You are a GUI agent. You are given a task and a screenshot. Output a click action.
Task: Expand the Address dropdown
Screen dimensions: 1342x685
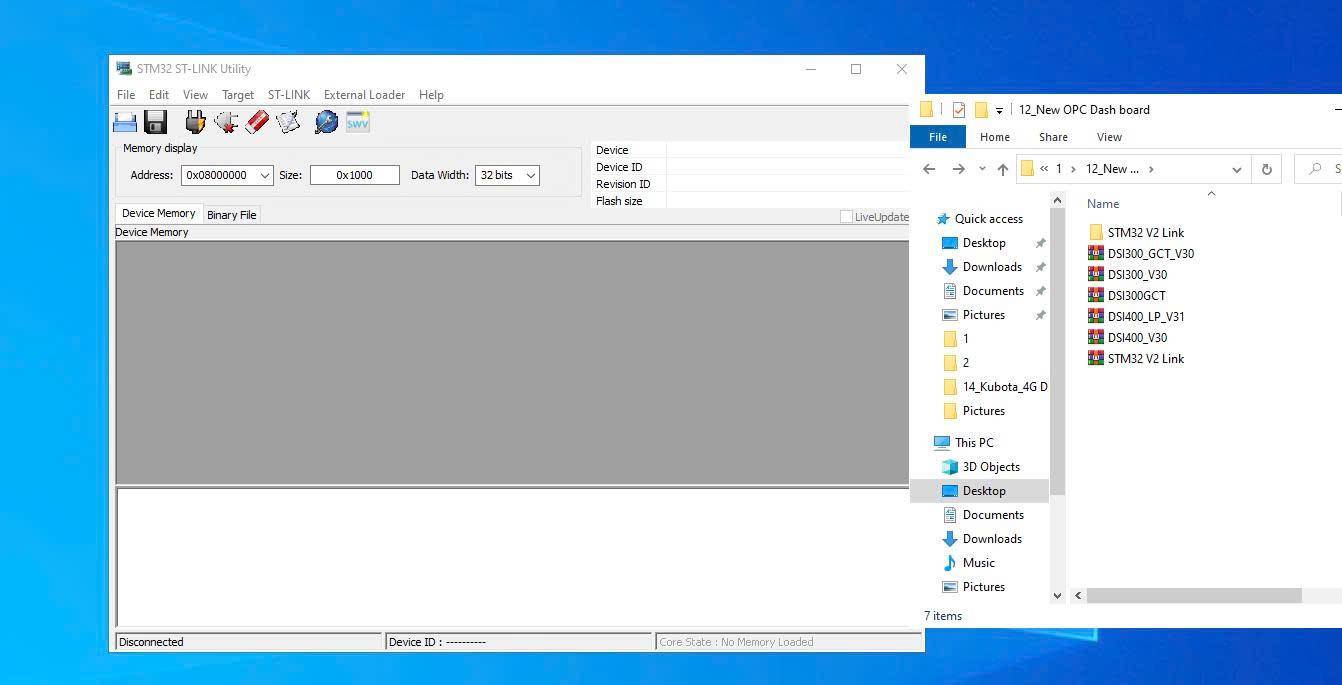265,175
